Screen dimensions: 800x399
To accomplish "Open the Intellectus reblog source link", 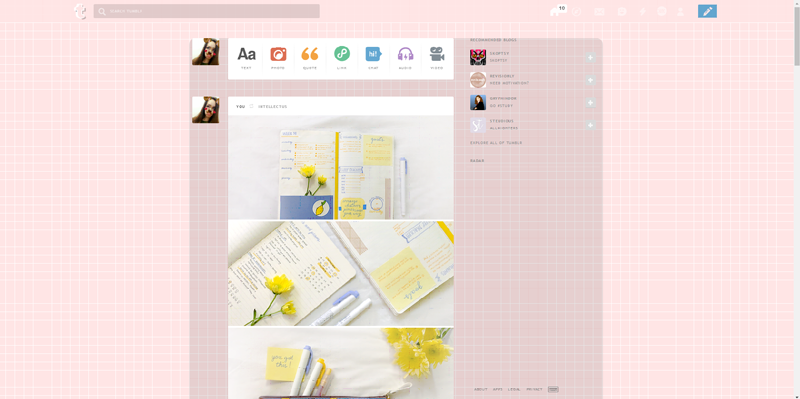I will point(272,107).
